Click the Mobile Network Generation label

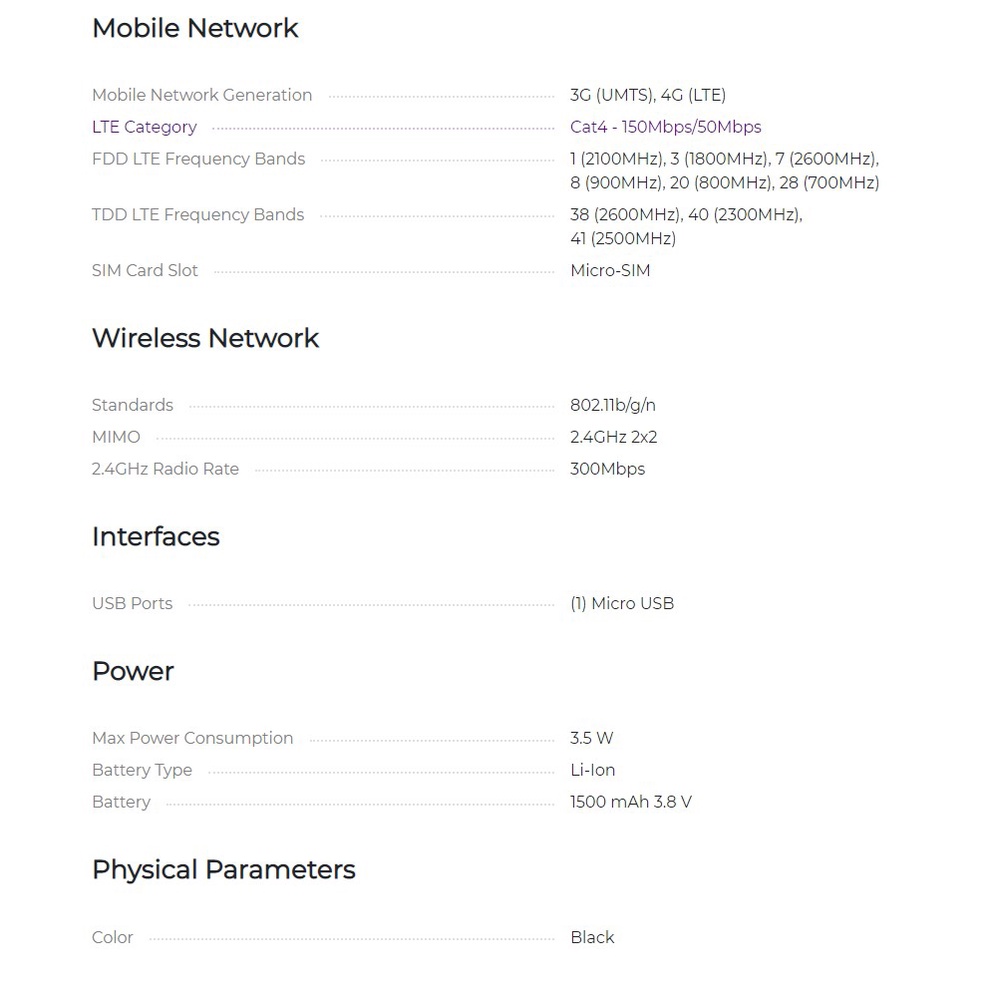202,95
